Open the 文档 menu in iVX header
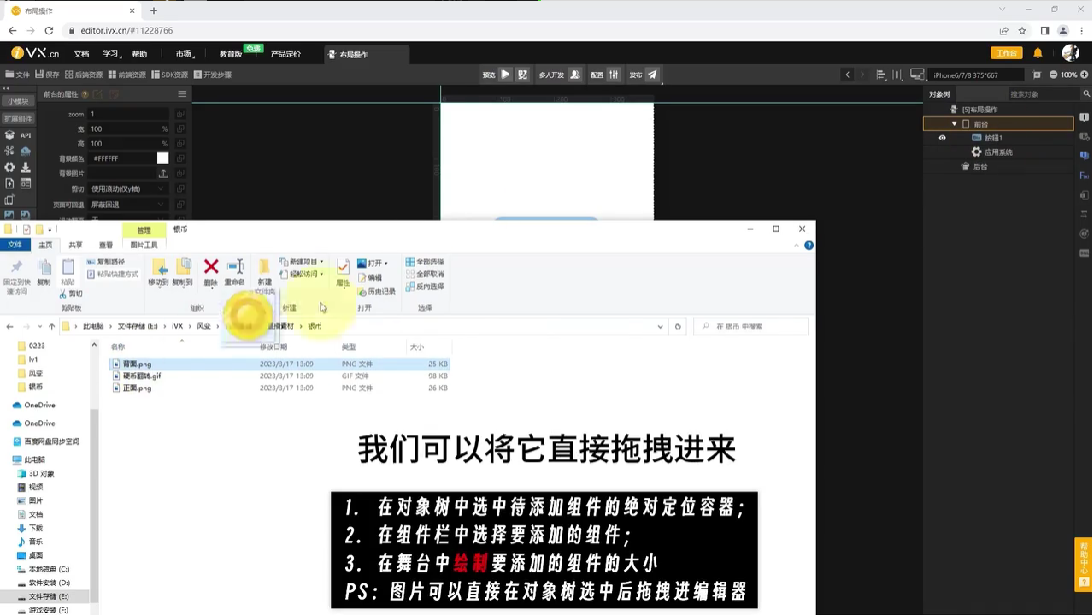1092x615 pixels. click(81, 54)
